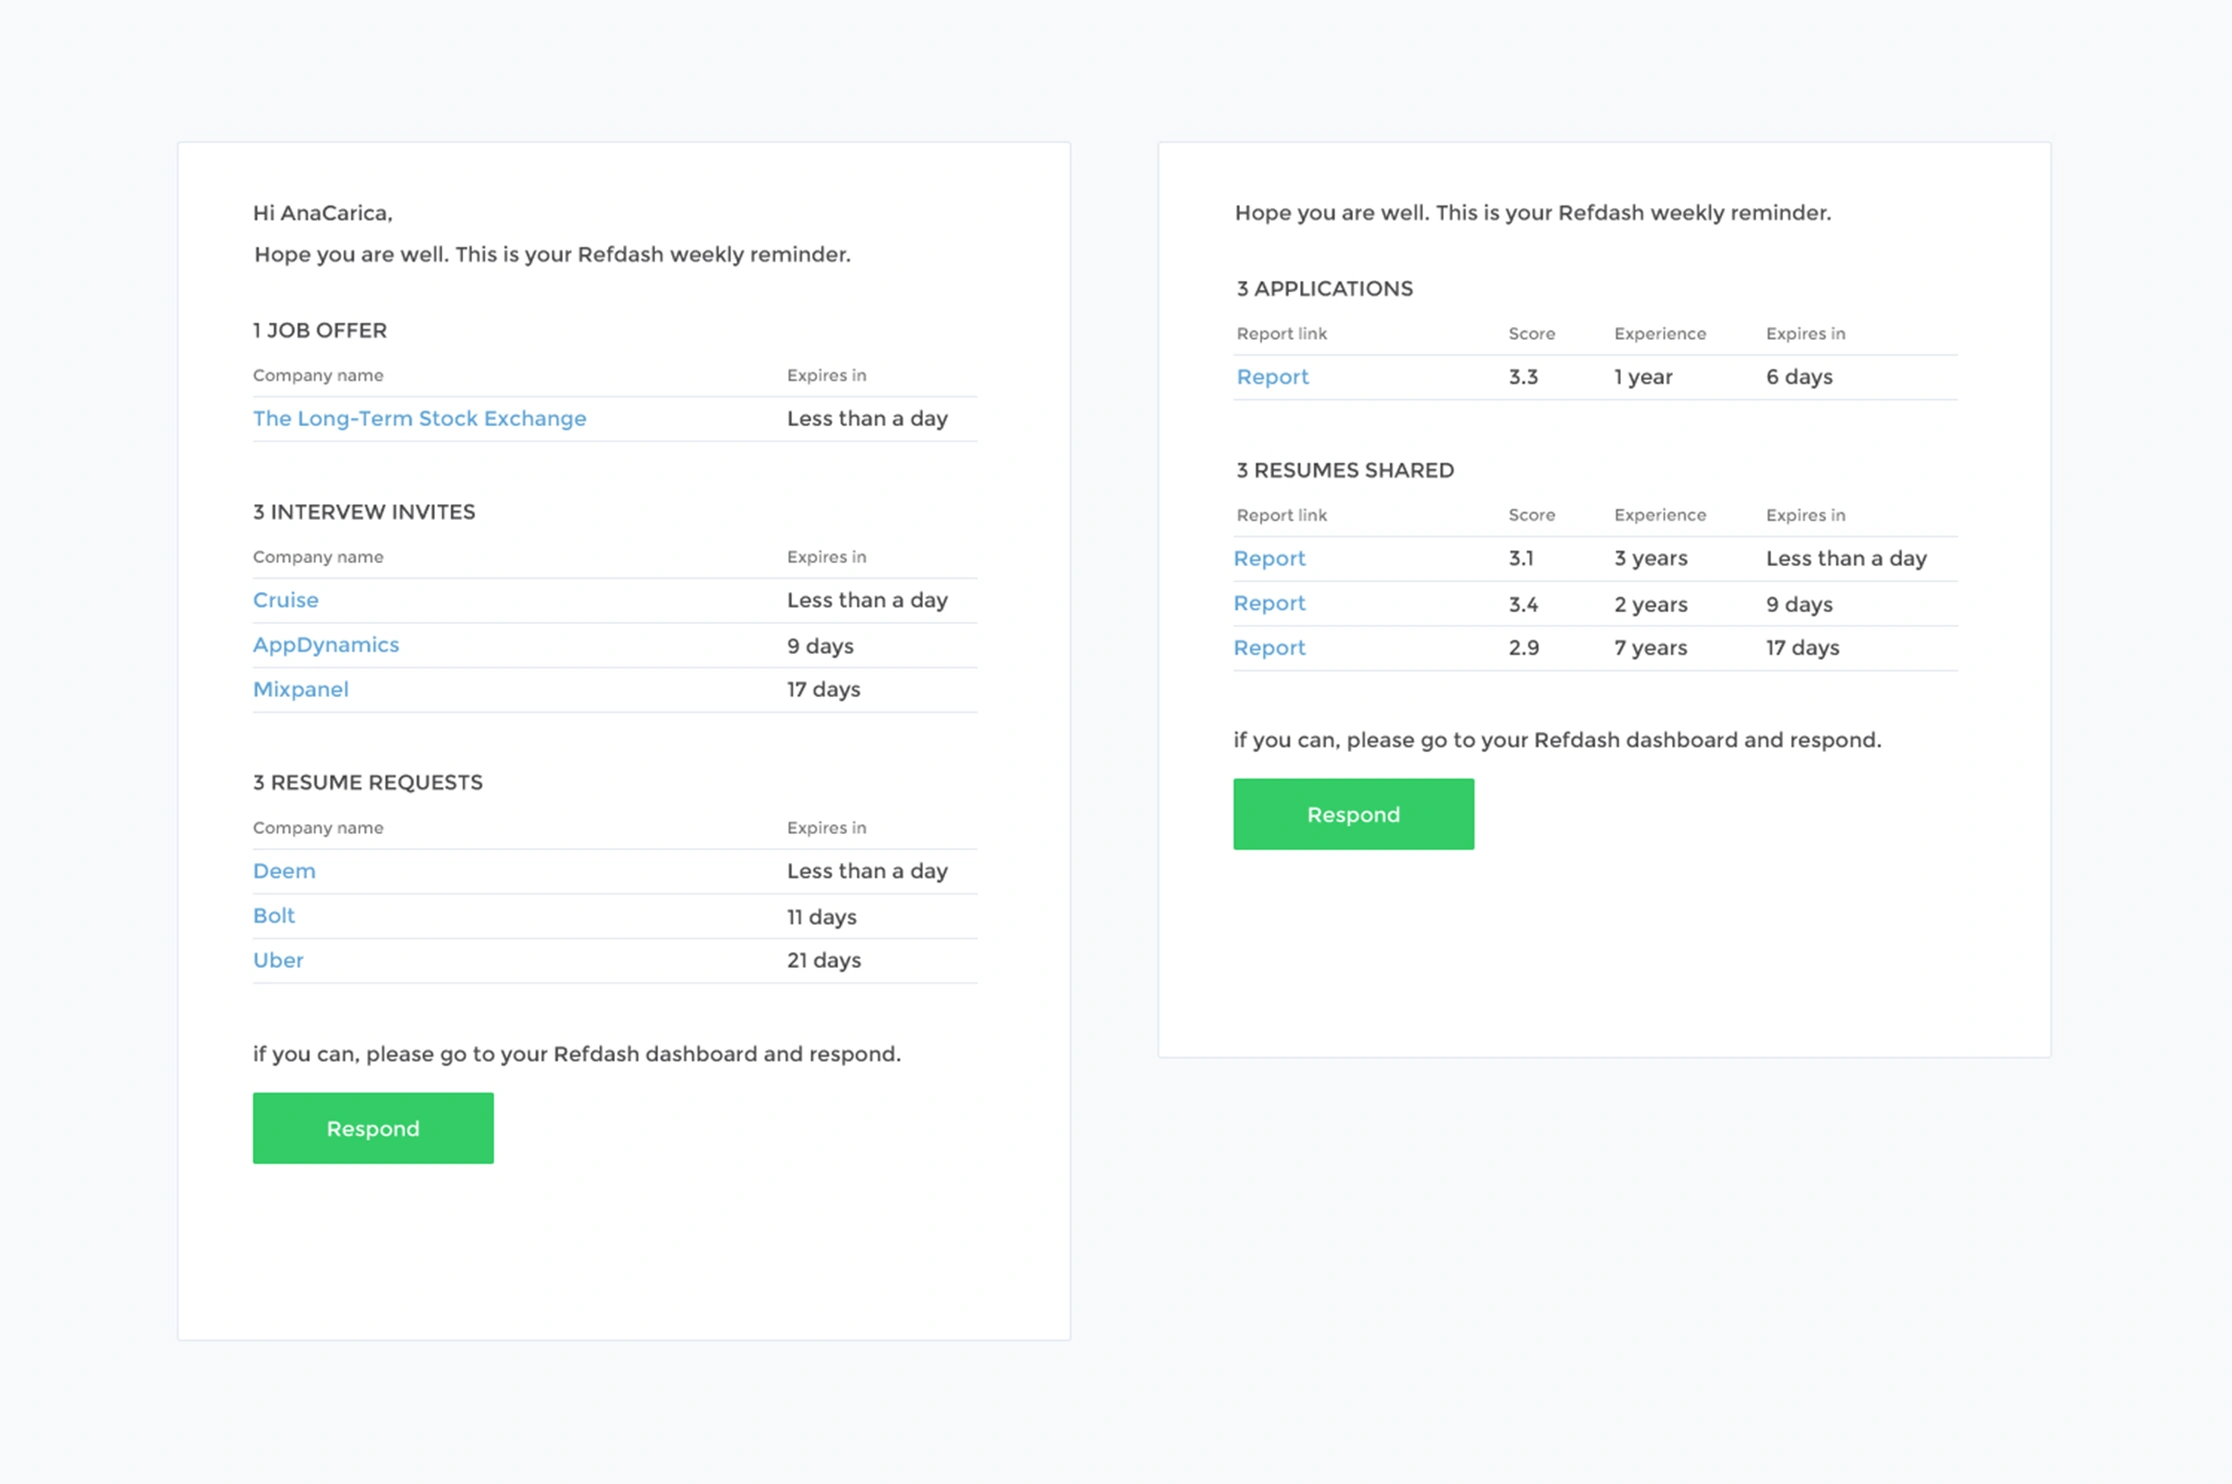Click '9 days' expiry in Resumes Shared

click(1799, 604)
